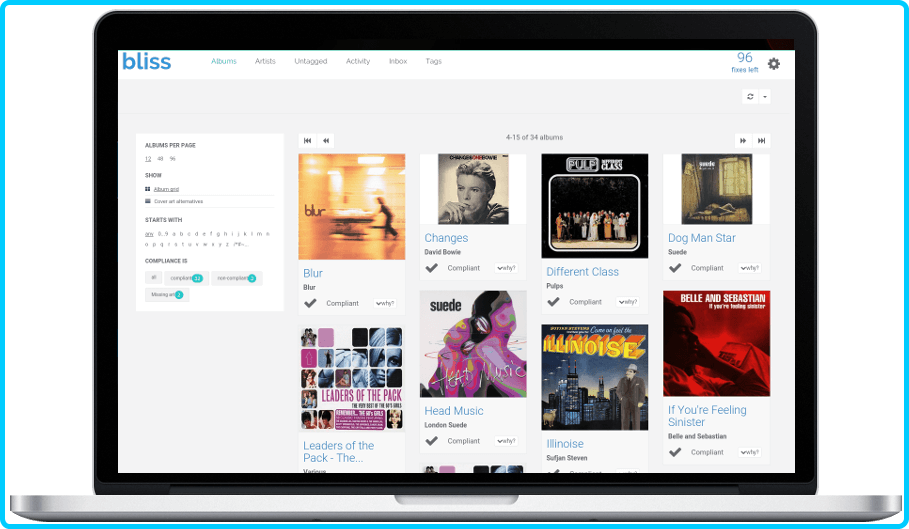This screenshot has height=529, width=909.
Task: Open the Untagged tab
Action: [310, 62]
